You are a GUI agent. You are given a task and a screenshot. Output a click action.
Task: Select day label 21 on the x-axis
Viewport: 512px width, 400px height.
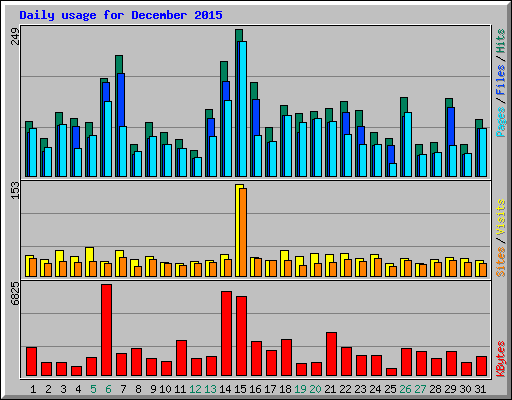pyautogui.click(x=330, y=389)
